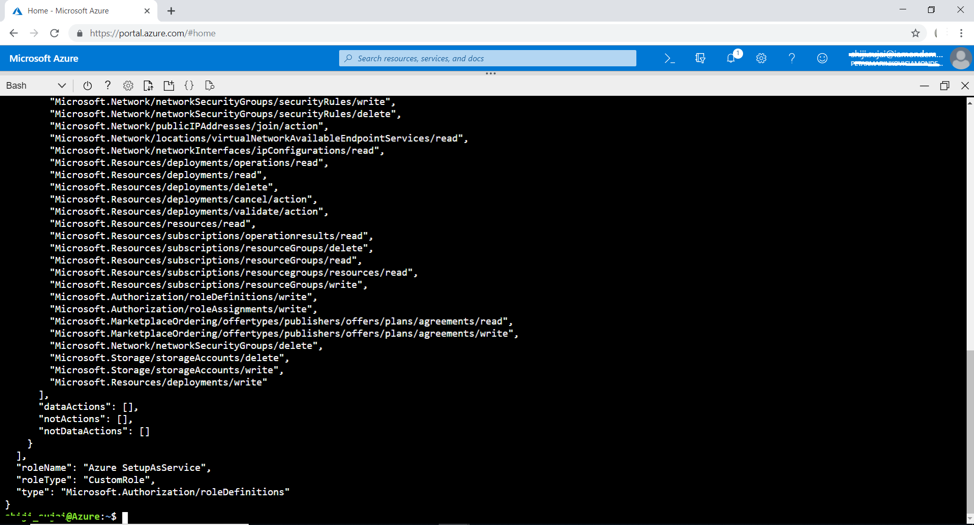
Task: Click the upload/download files icon
Action: coord(148,86)
